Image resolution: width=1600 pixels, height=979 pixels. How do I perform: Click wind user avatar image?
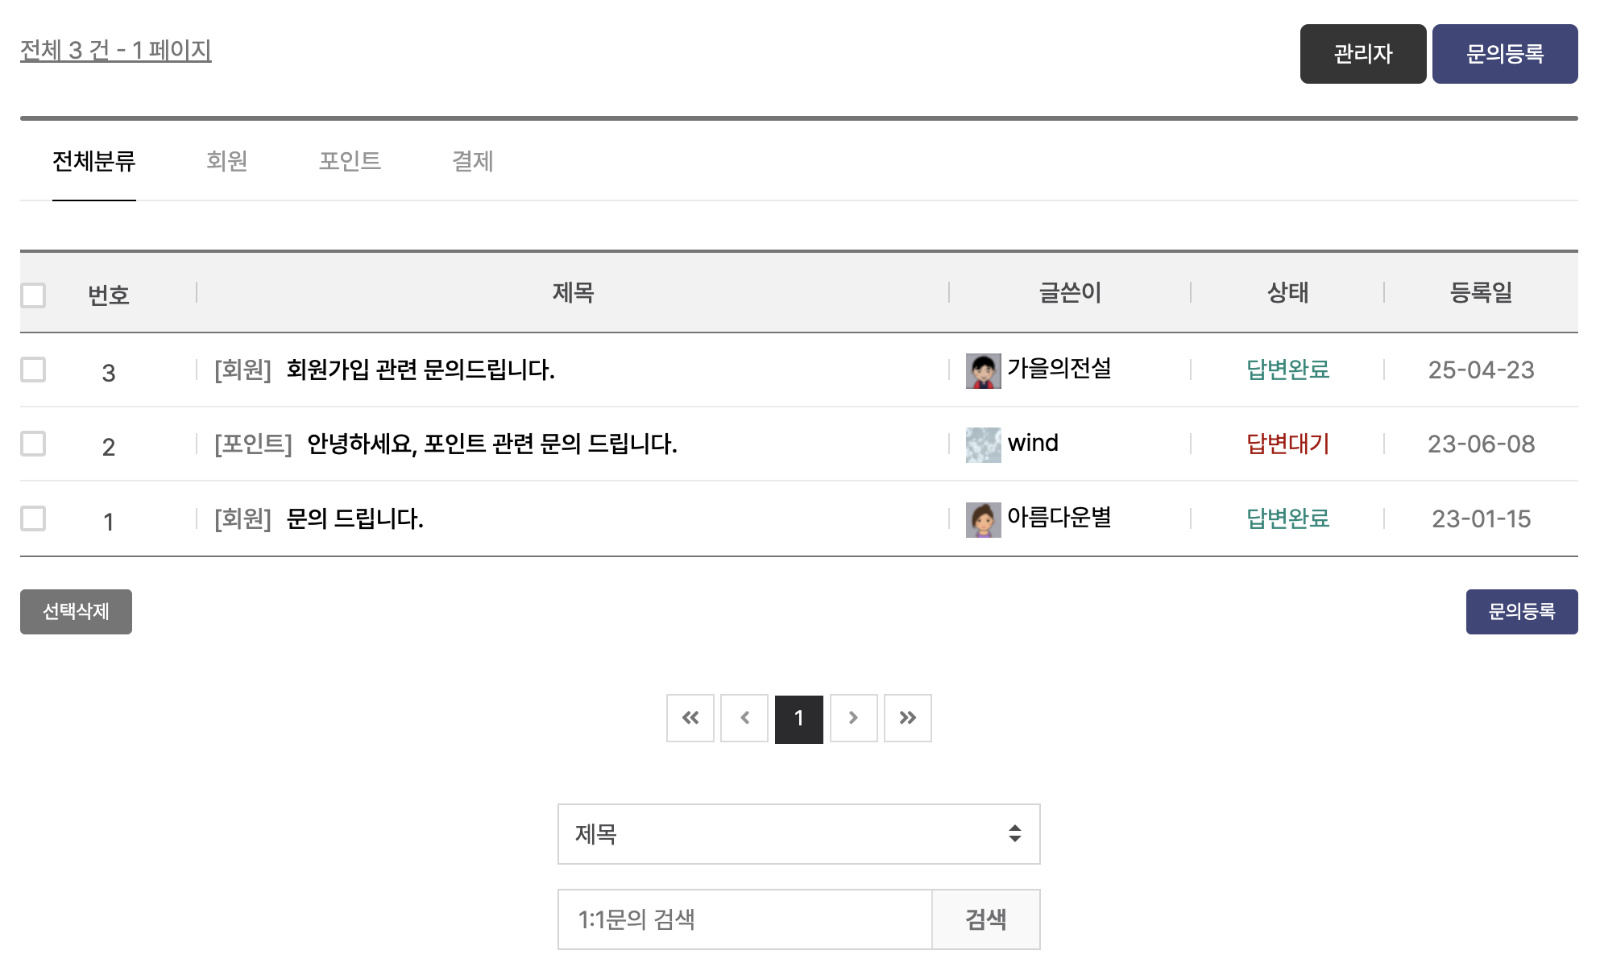[x=983, y=445]
